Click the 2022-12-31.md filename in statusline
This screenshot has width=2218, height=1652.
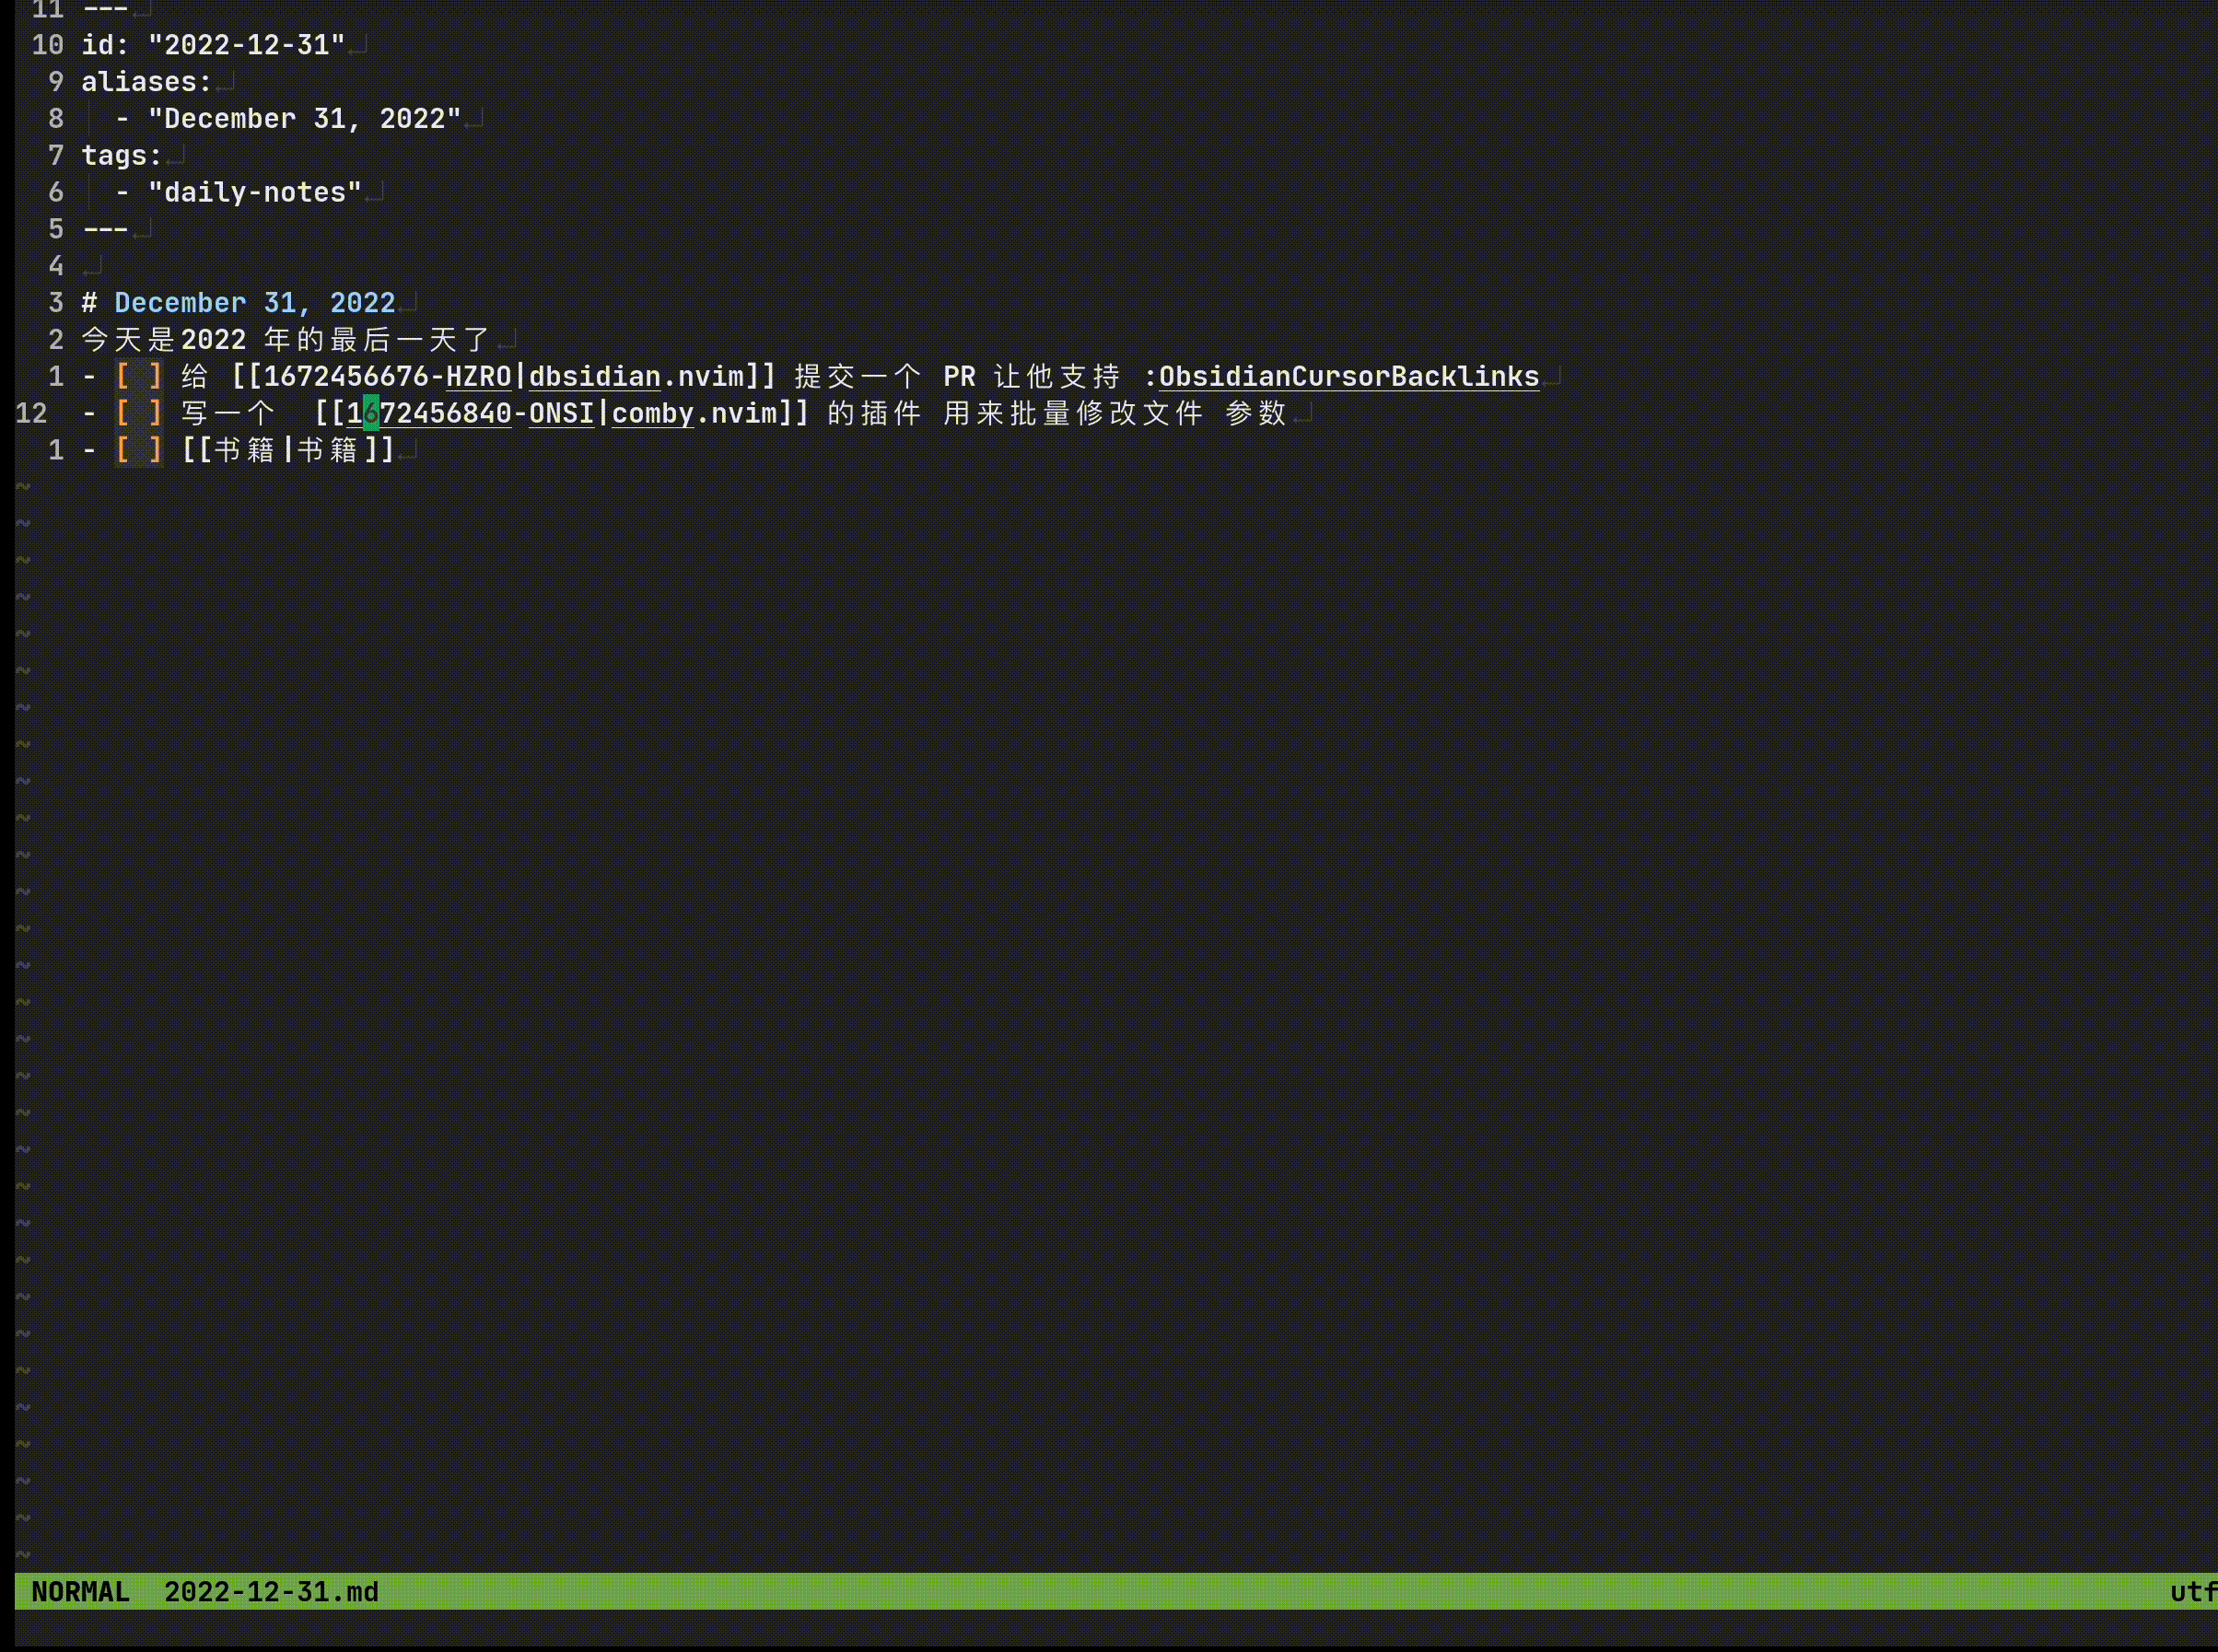[x=271, y=1591]
